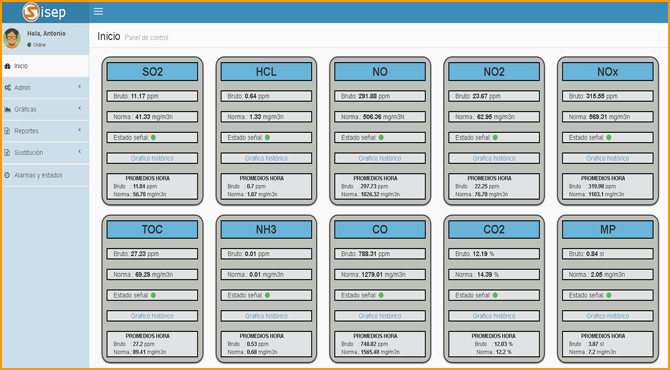Open Grafico histórico for CO2
This screenshot has height=370, width=670.
(x=494, y=316)
